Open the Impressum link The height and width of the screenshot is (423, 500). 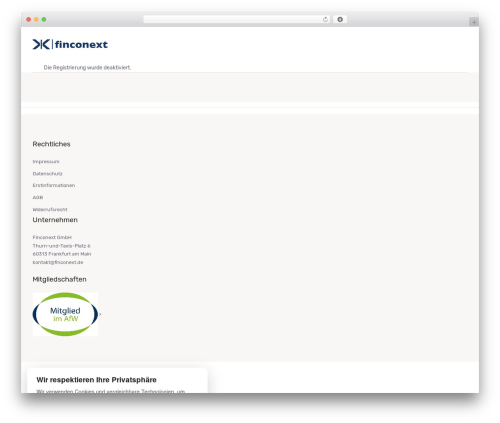(x=46, y=162)
